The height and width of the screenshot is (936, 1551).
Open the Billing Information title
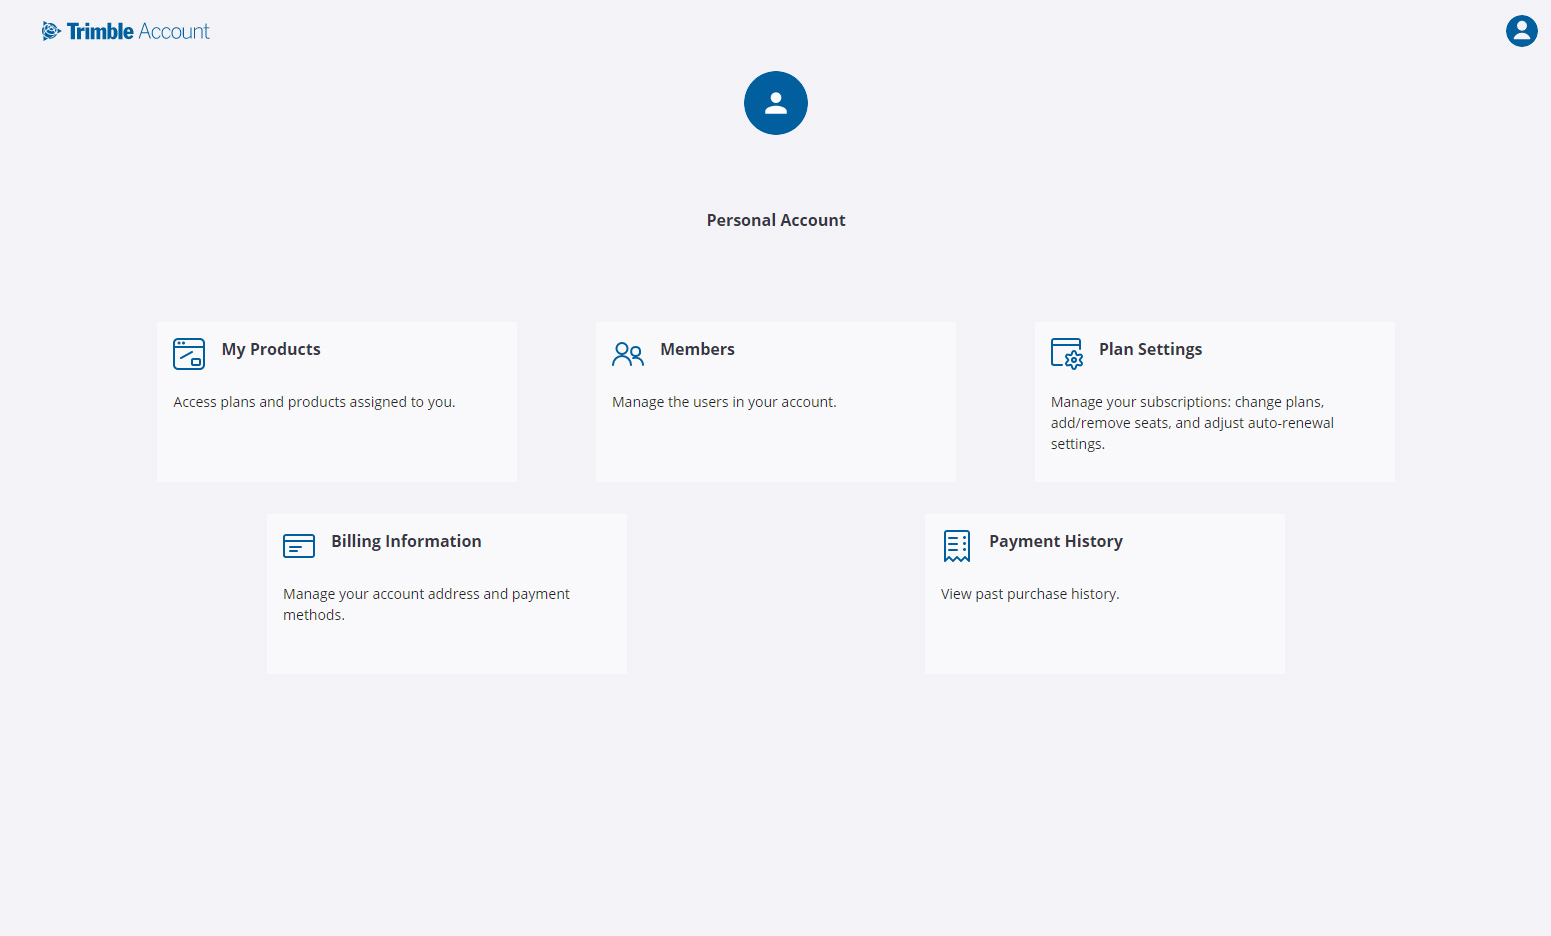(406, 541)
